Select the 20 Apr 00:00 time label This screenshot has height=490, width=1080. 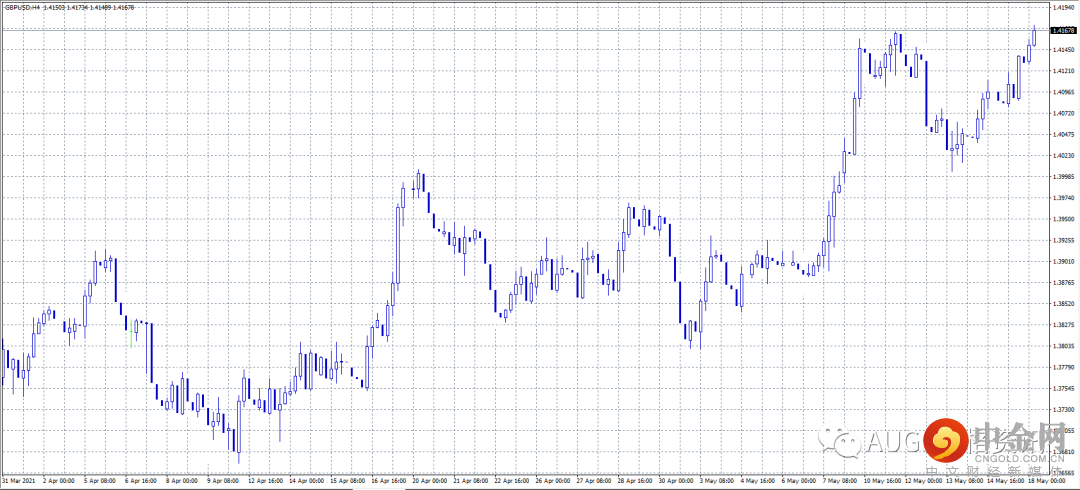[432, 480]
